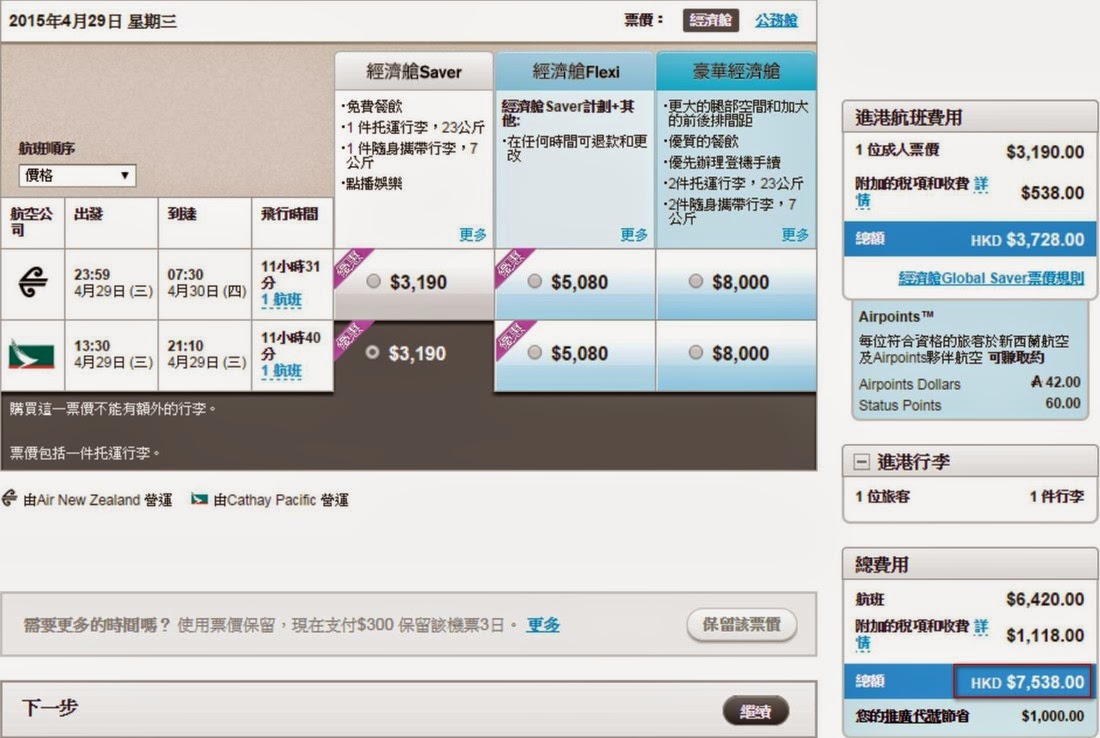This screenshot has width=1100, height=738.
Task: Switch to 公務艙 fare tab
Action: (x=776, y=20)
